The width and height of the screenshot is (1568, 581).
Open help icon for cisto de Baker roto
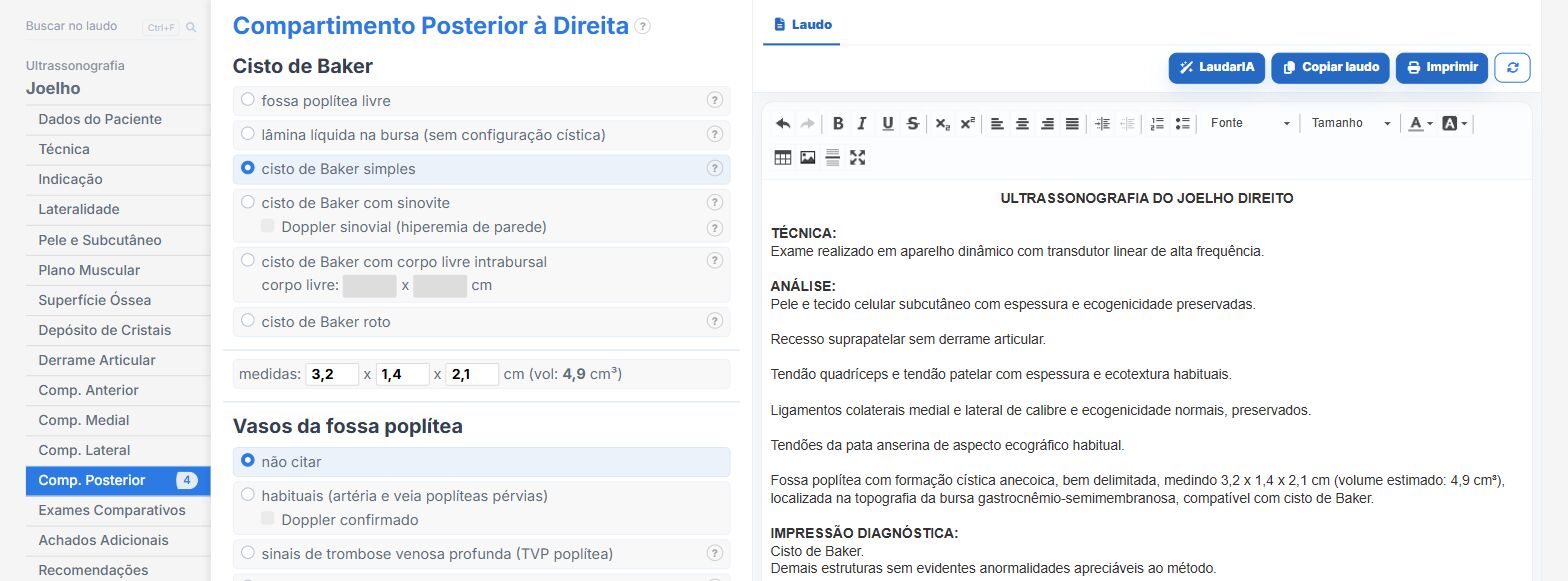point(715,321)
